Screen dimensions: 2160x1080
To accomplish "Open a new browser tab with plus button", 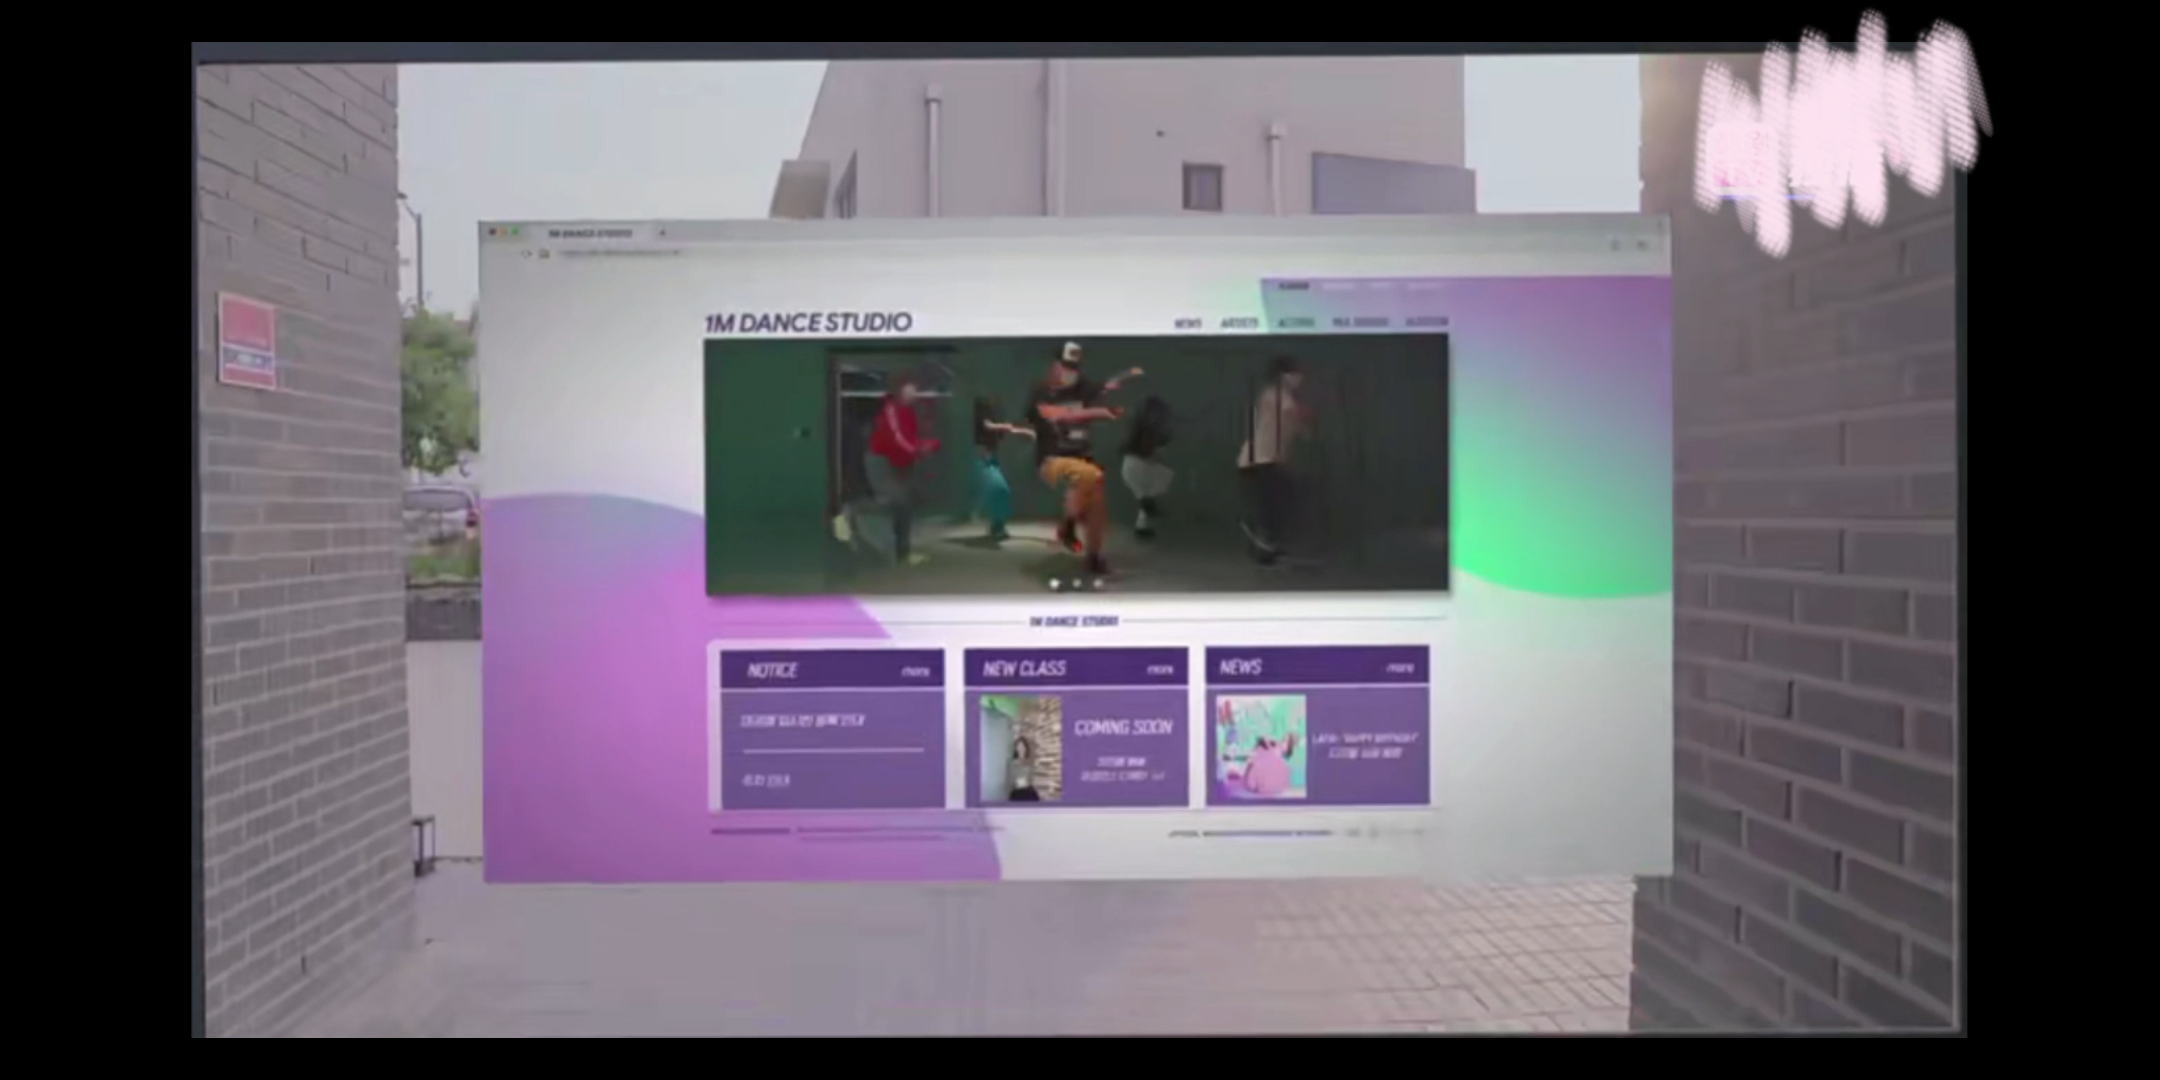I will point(661,233).
